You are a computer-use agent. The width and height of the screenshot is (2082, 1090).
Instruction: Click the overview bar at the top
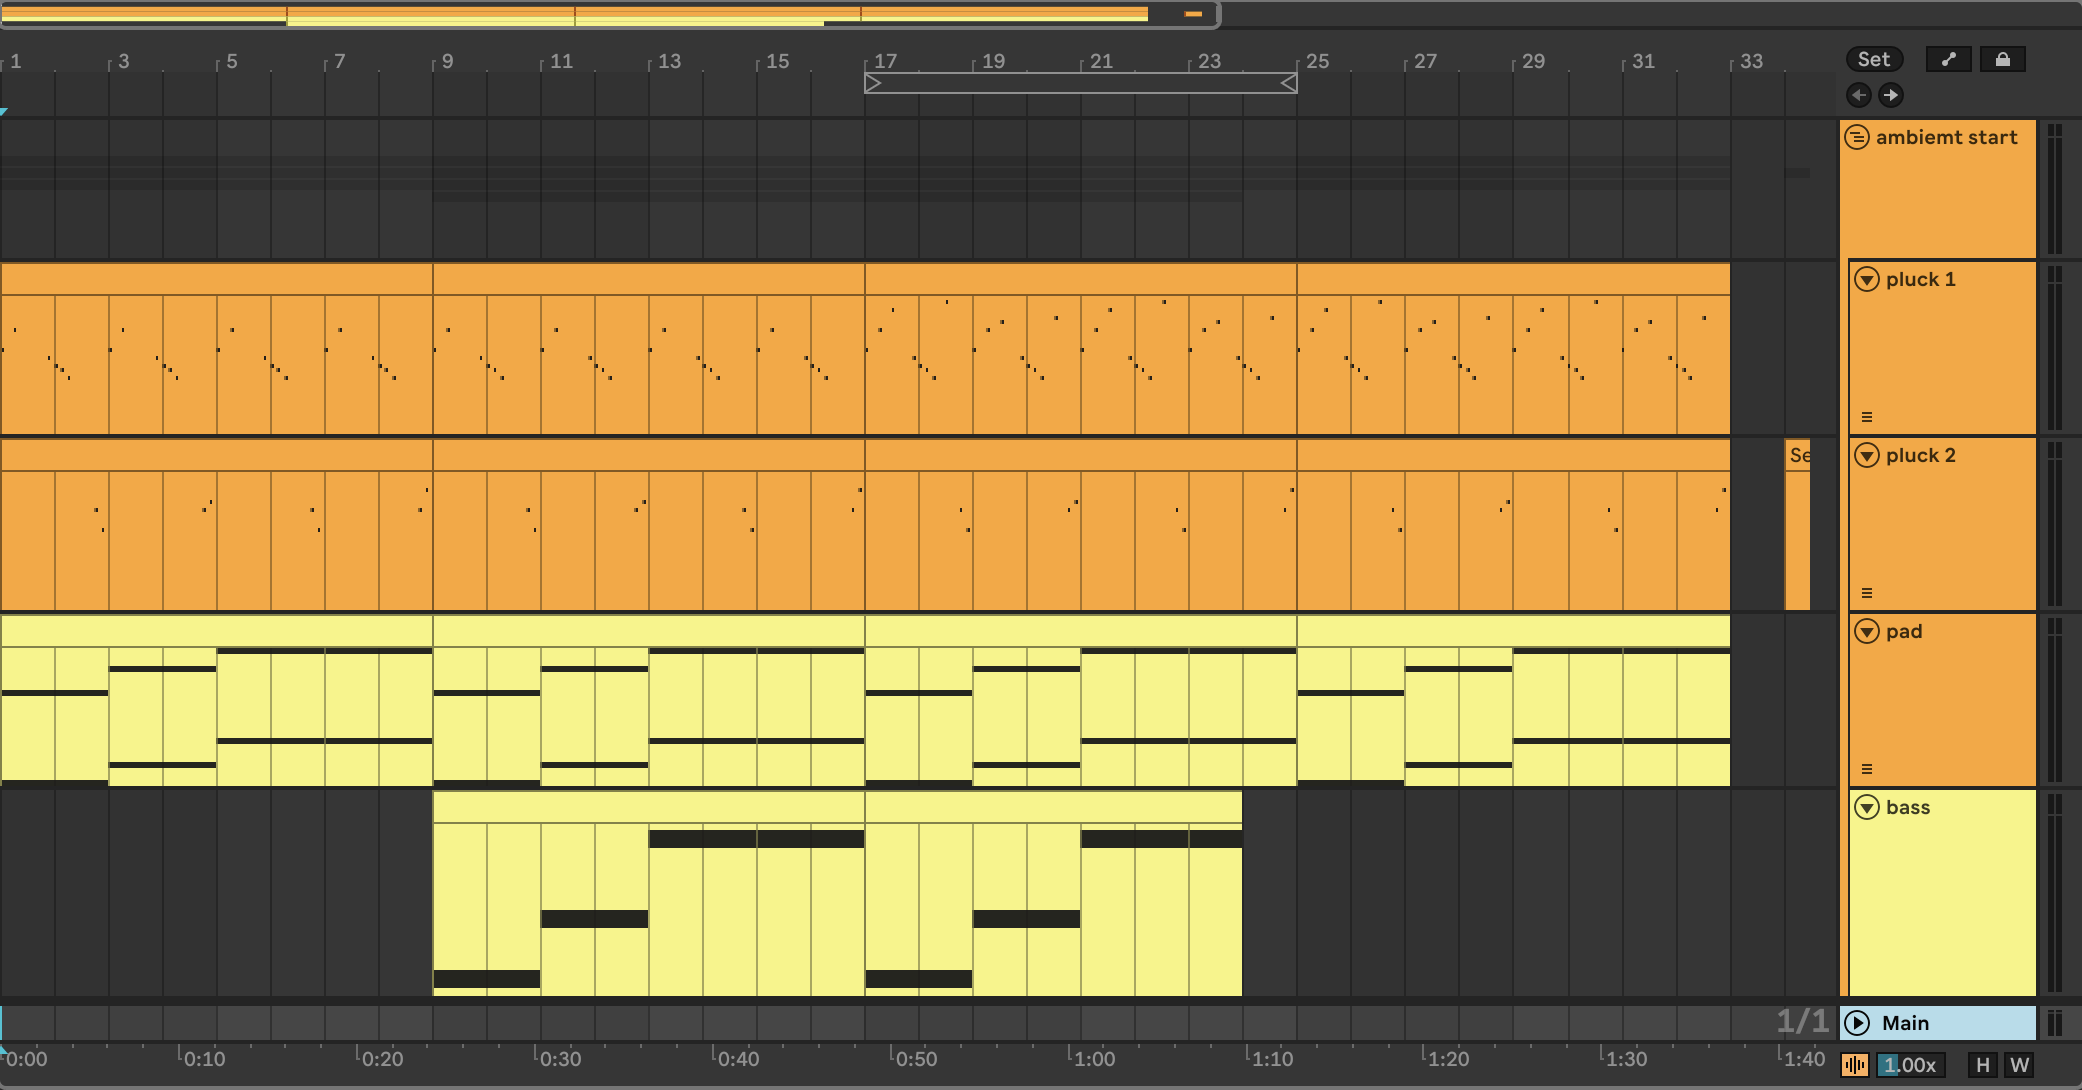(600, 14)
